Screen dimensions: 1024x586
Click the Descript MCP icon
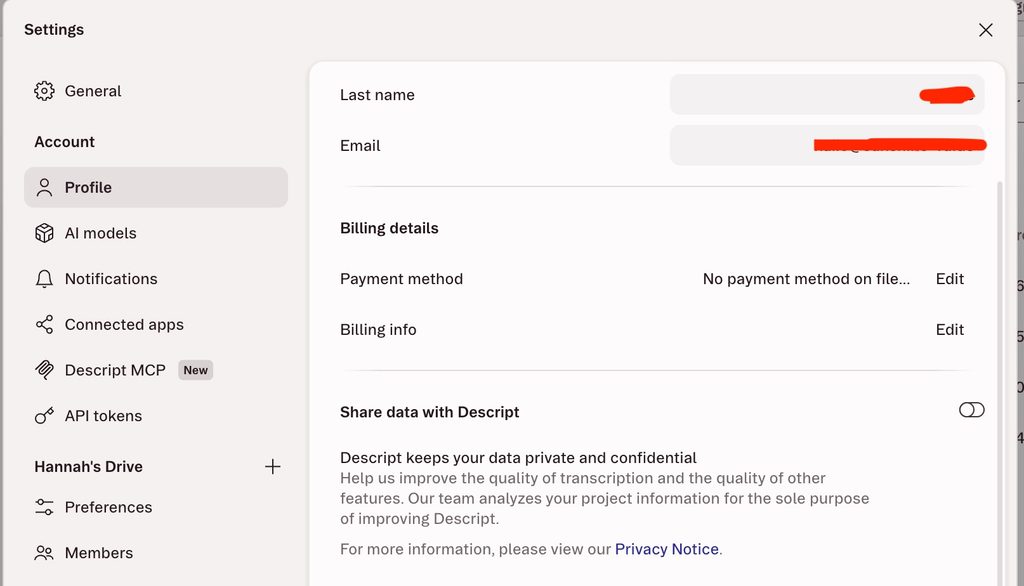[44, 370]
